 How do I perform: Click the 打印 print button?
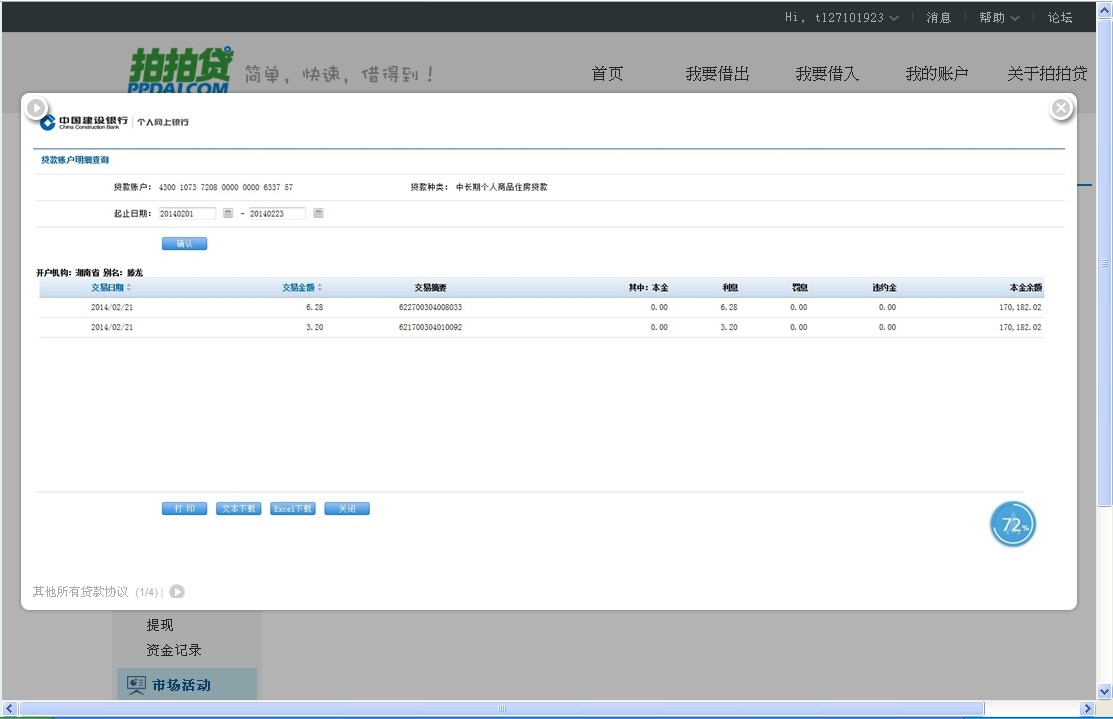pos(184,508)
